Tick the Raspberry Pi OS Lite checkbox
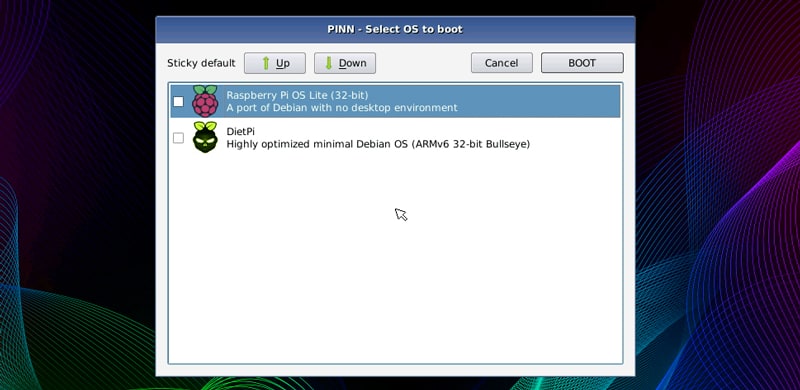The image size is (800, 390). click(x=179, y=102)
